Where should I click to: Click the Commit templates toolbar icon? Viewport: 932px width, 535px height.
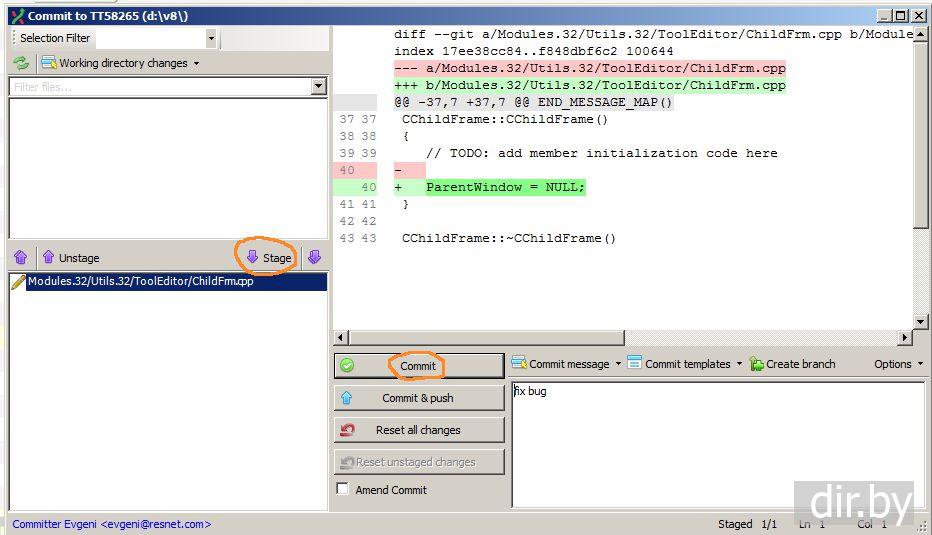coord(635,362)
